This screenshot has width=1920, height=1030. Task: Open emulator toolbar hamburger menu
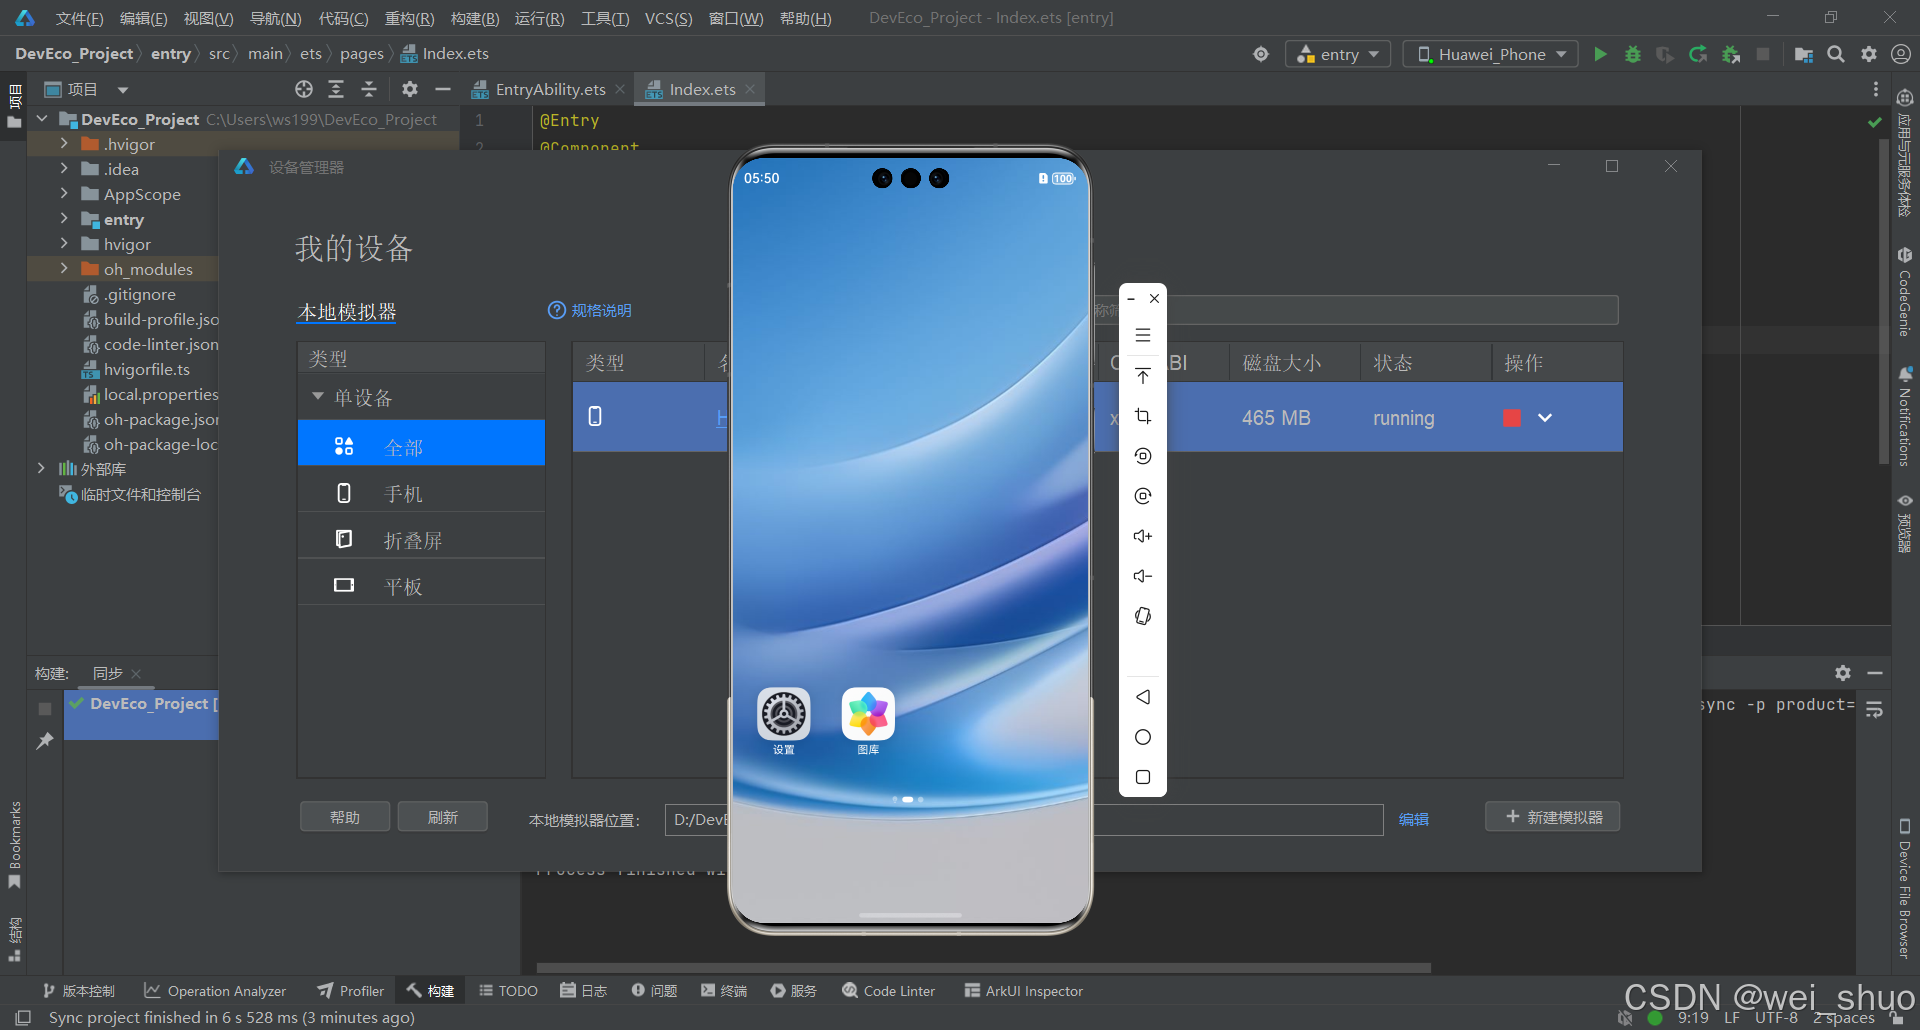tap(1143, 336)
